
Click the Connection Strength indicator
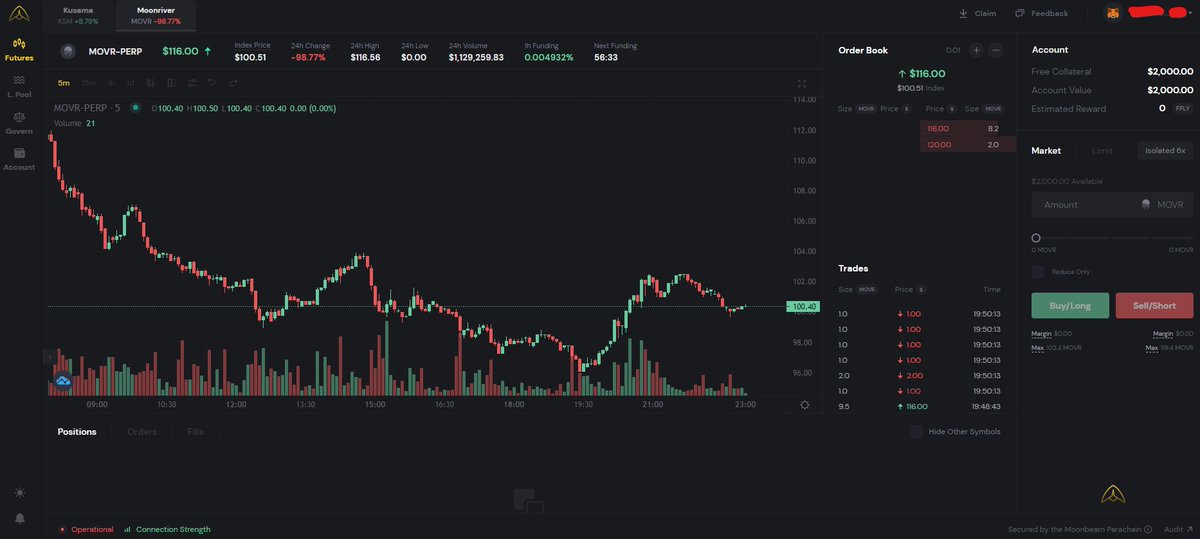[167, 529]
